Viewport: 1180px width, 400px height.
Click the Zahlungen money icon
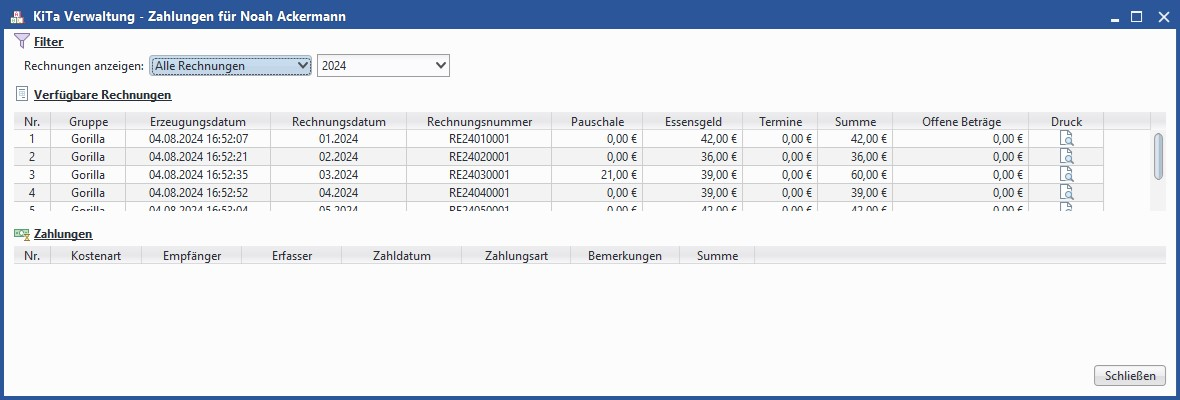pos(22,234)
